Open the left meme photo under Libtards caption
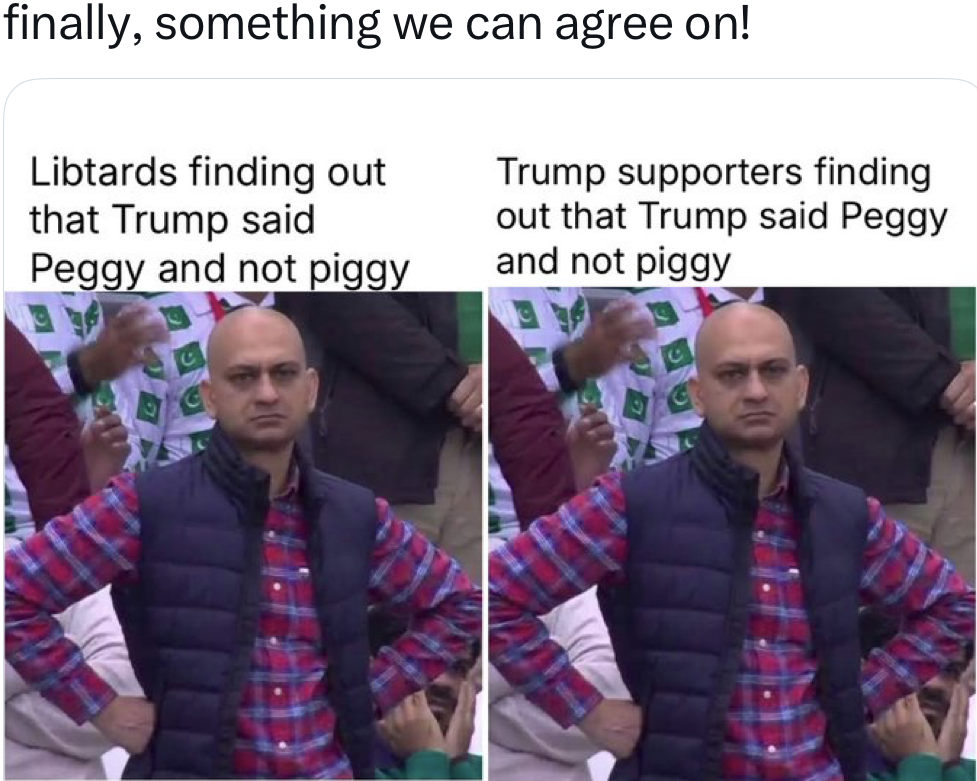The width and height of the screenshot is (977, 781). [x=243, y=535]
